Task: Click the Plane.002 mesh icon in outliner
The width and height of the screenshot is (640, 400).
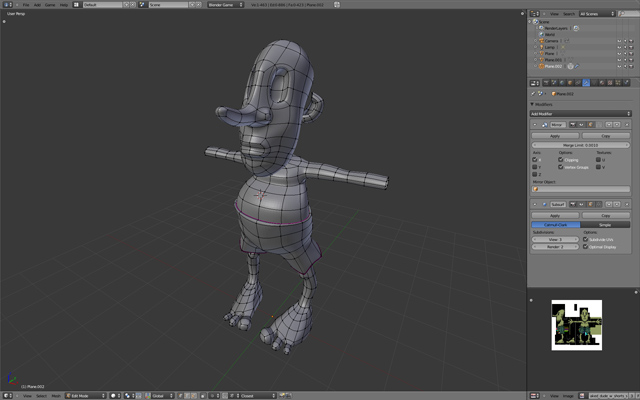Action: point(541,67)
